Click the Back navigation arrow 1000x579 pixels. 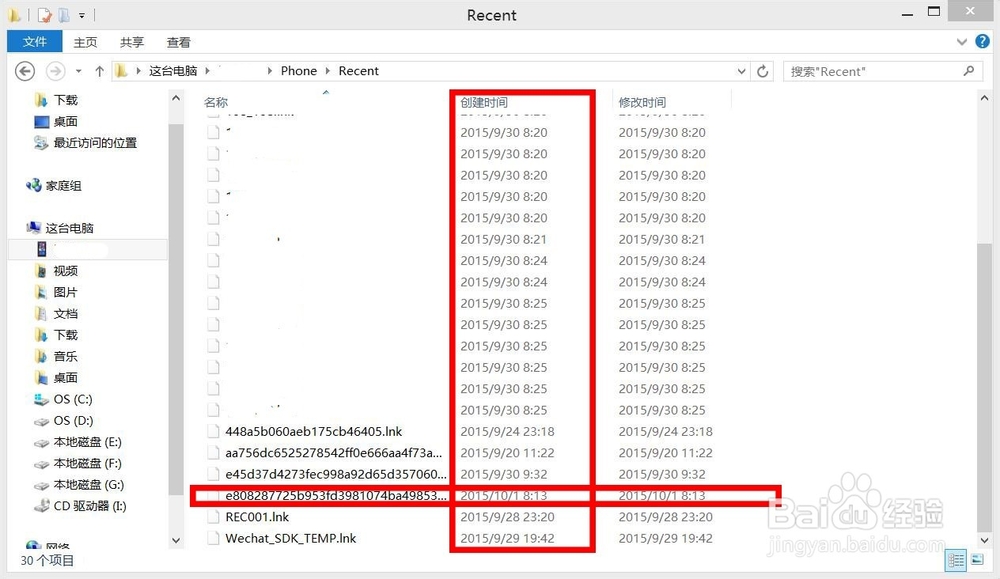click(x=25, y=71)
